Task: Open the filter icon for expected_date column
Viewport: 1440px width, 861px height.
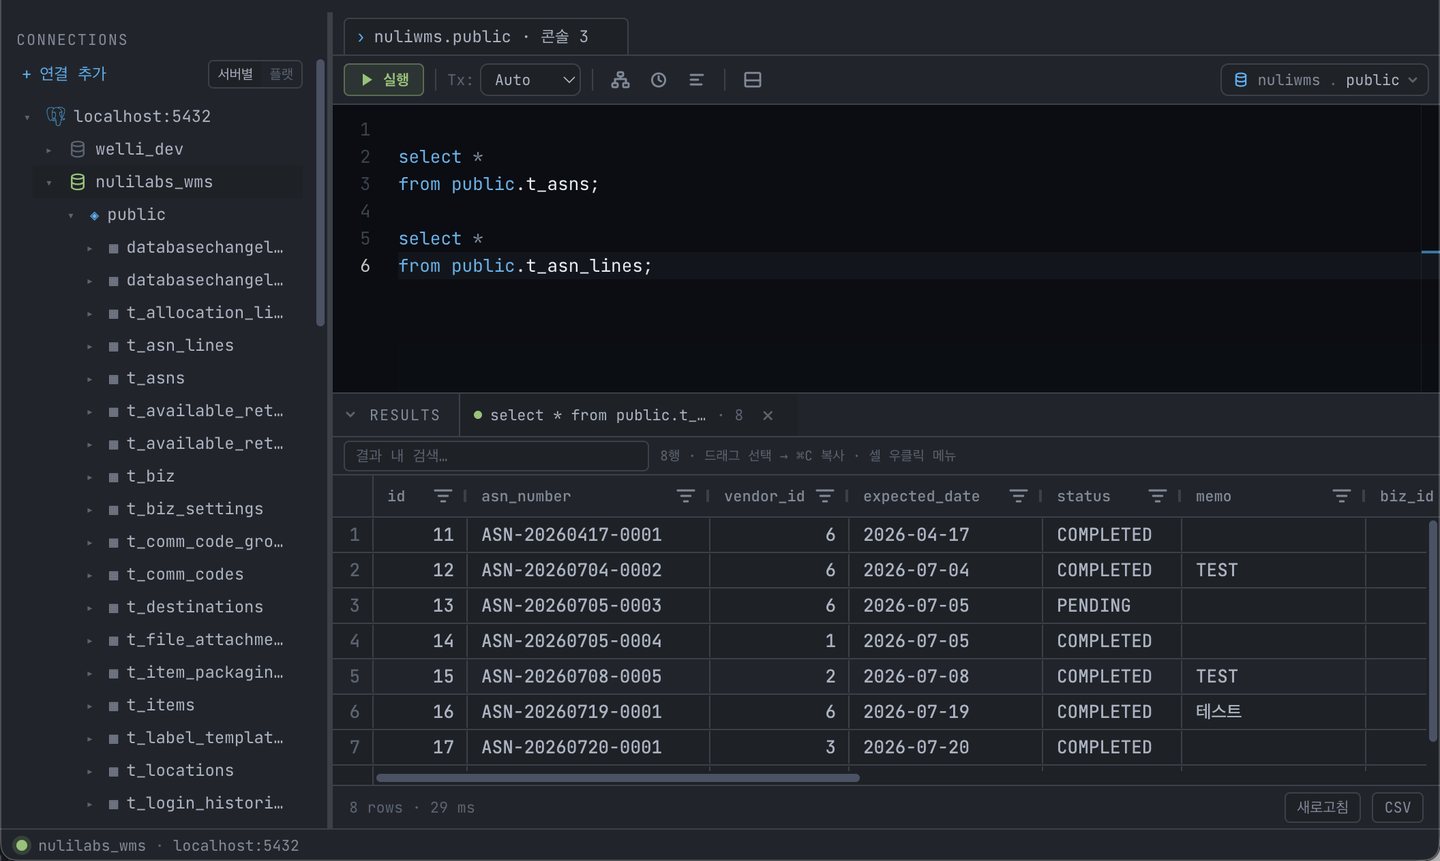Action: pyautogui.click(x=1018, y=496)
